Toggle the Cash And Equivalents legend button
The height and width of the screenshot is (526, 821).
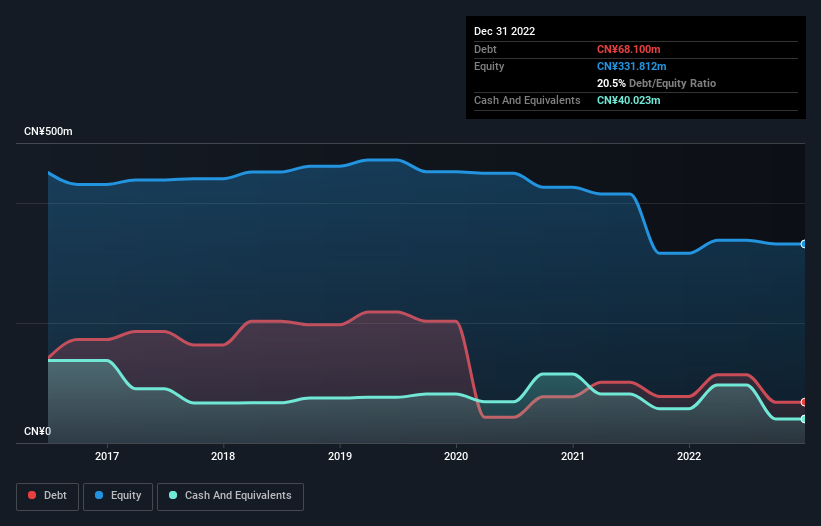pyautogui.click(x=230, y=496)
